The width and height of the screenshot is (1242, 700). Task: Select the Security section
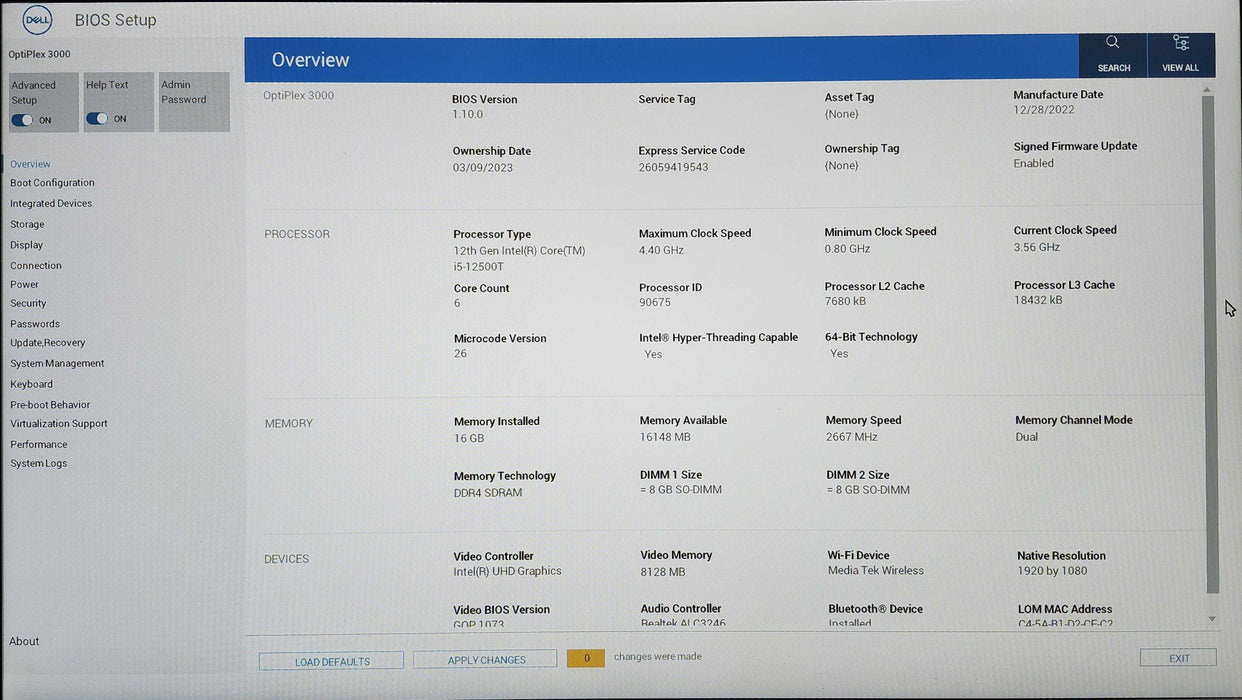pos(28,303)
